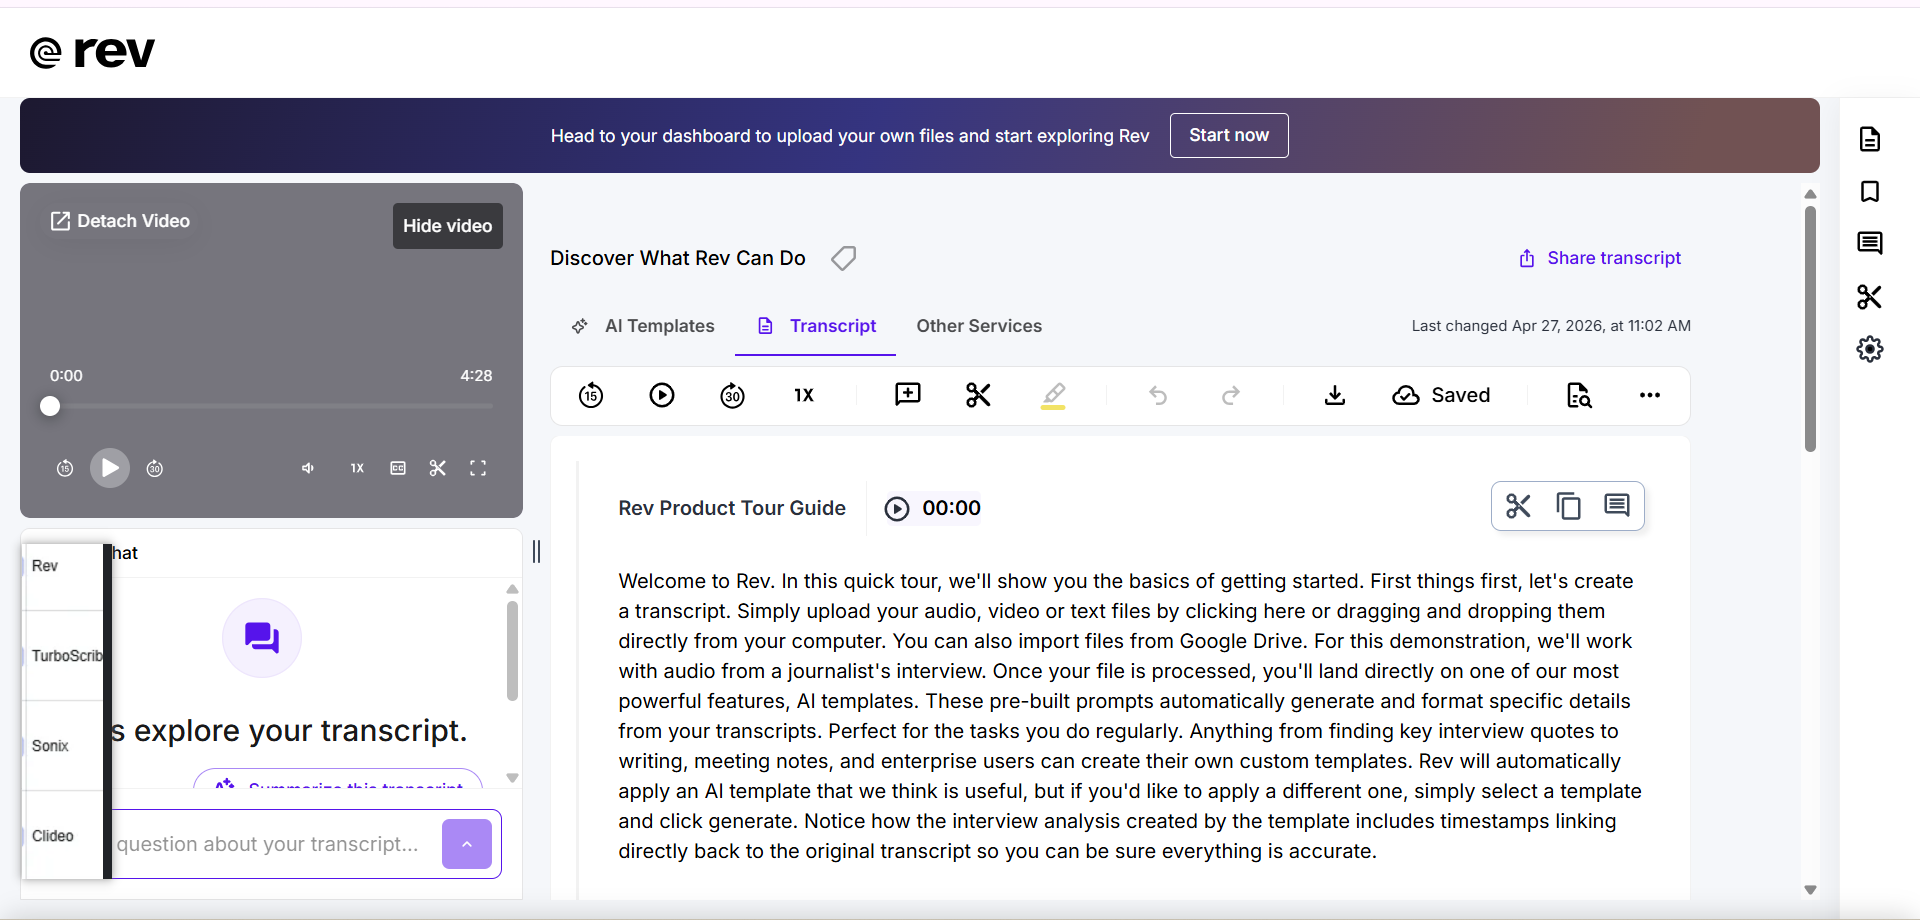The height and width of the screenshot is (920, 1920).
Task: Undo the last transcript edit
Action: click(x=1158, y=395)
